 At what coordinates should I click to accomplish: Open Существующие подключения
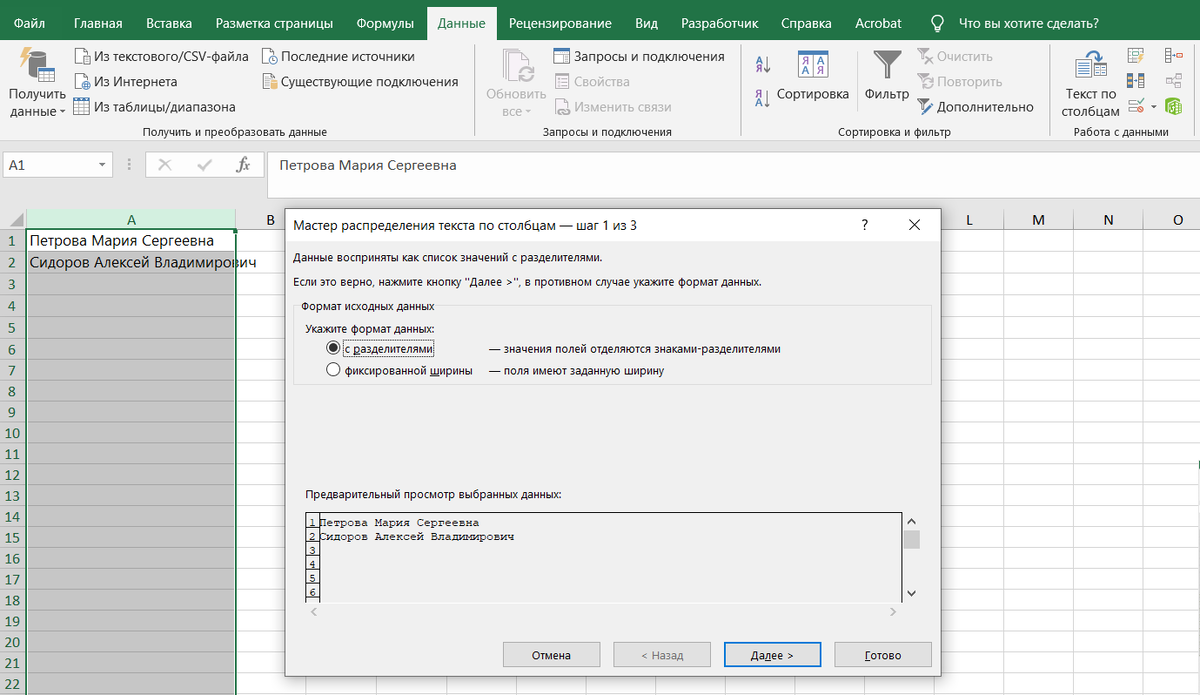coord(360,81)
